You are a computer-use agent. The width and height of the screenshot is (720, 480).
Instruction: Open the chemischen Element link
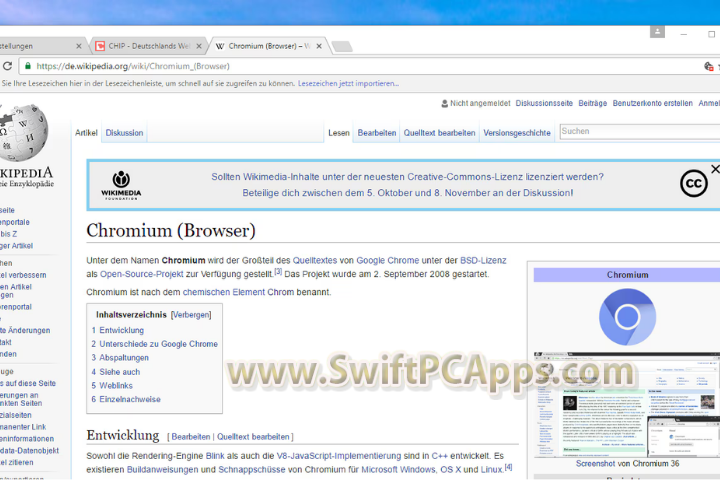click(224, 292)
